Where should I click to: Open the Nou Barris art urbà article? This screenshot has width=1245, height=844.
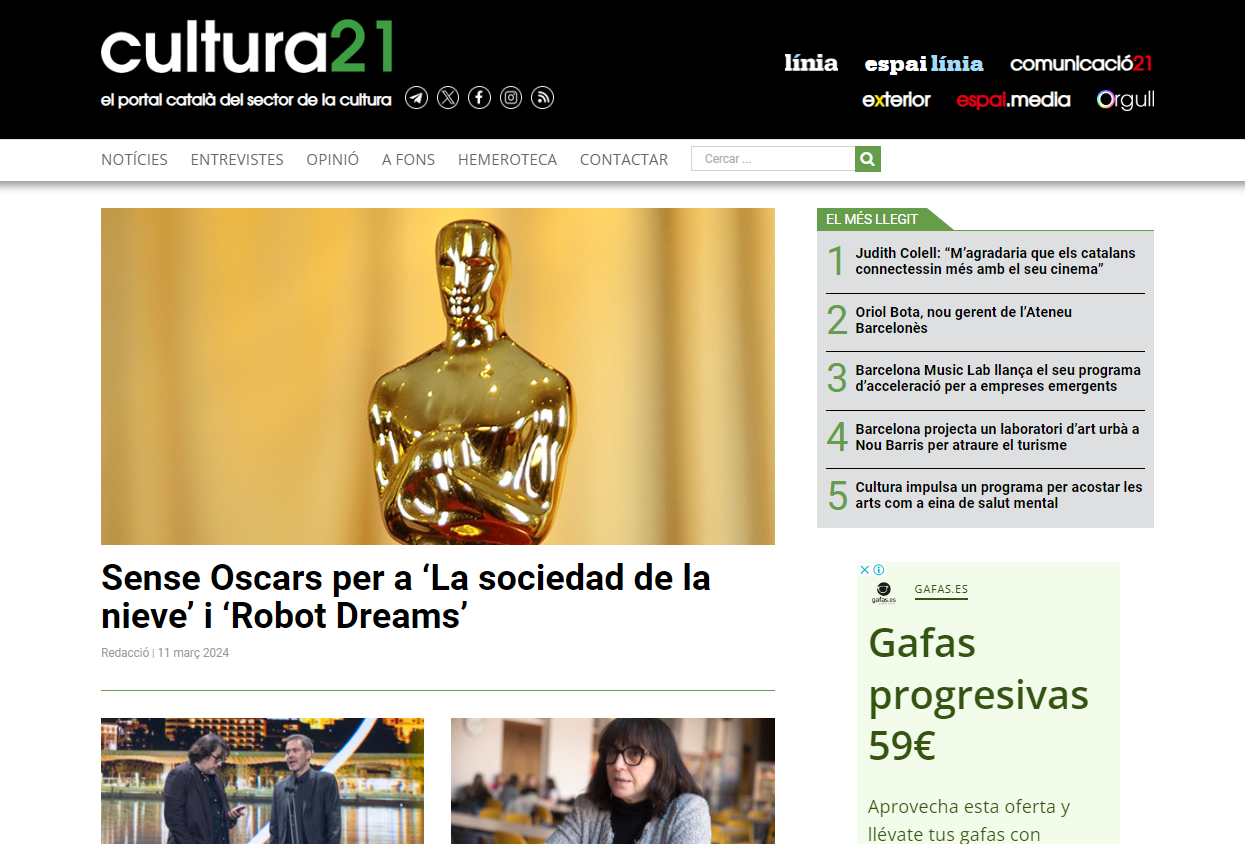coord(997,437)
